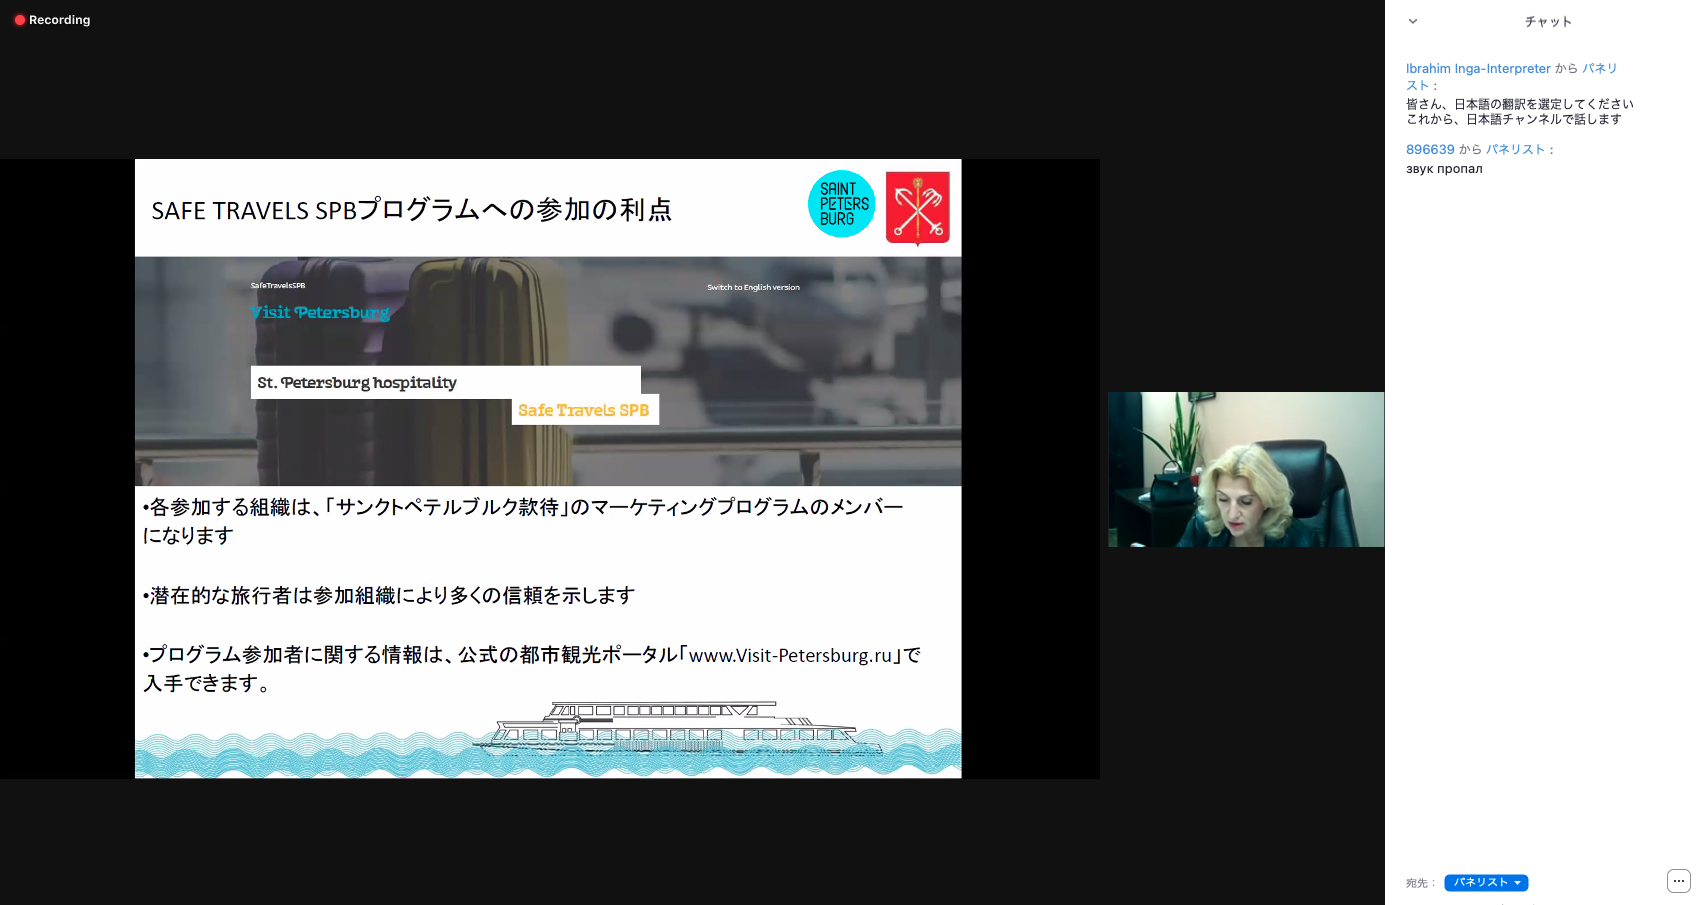Collapse the chat panel with the chevron
Screen dimensions: 1698x905
1412,21
